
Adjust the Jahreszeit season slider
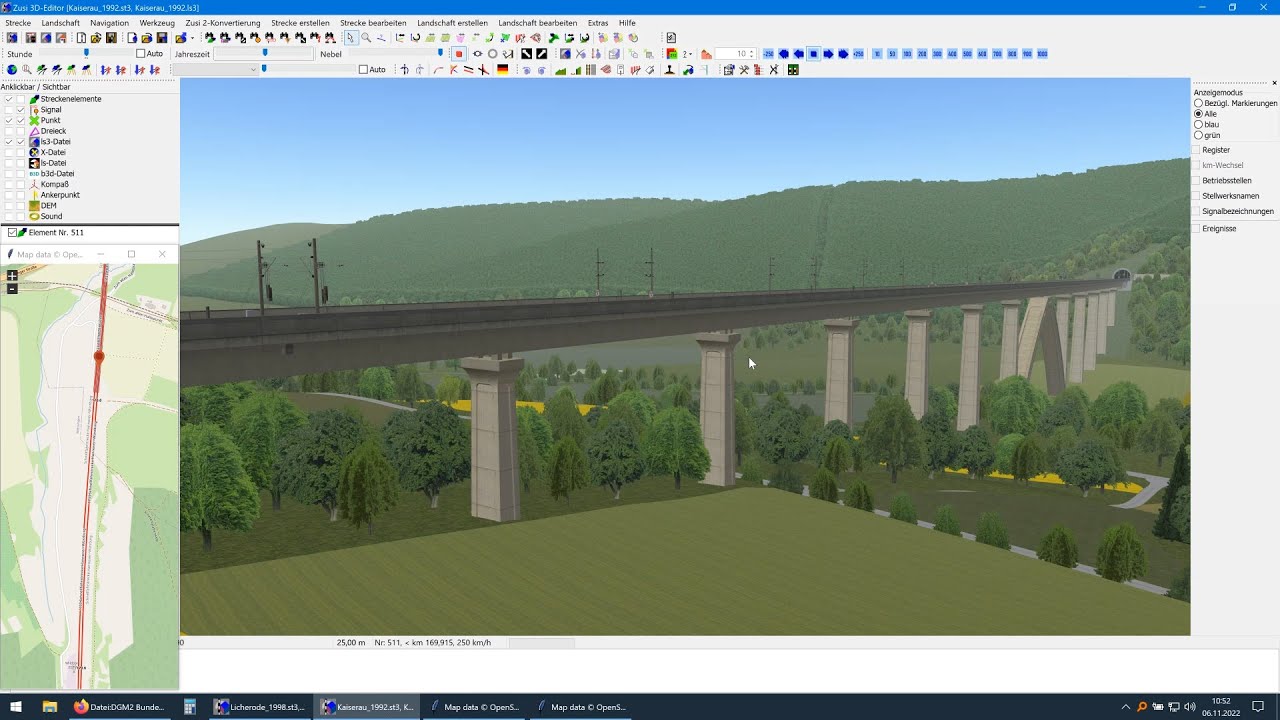[264, 53]
